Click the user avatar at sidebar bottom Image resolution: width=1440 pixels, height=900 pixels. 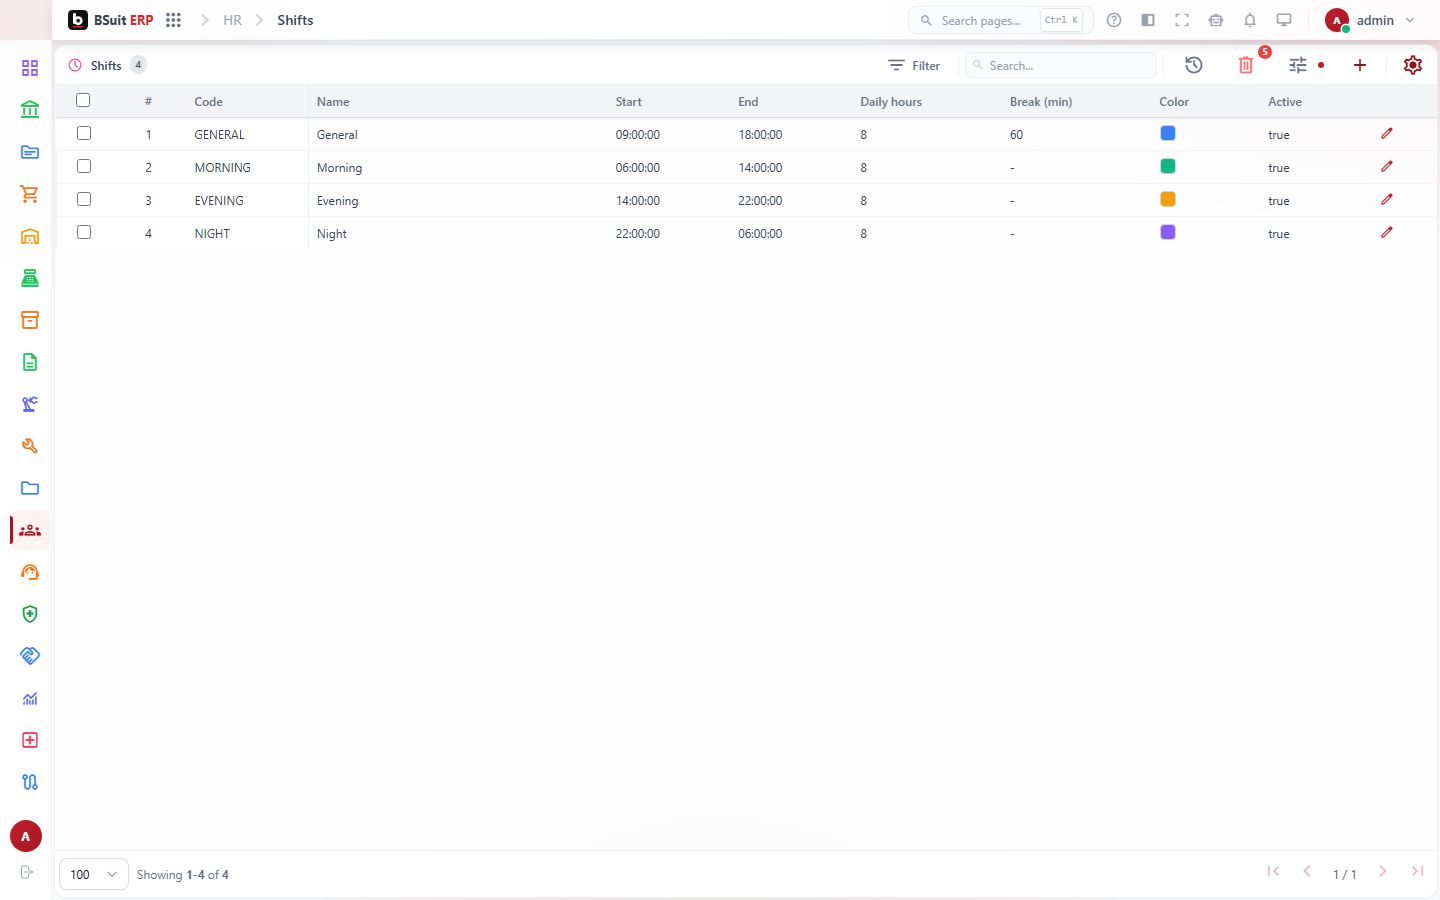click(26, 836)
